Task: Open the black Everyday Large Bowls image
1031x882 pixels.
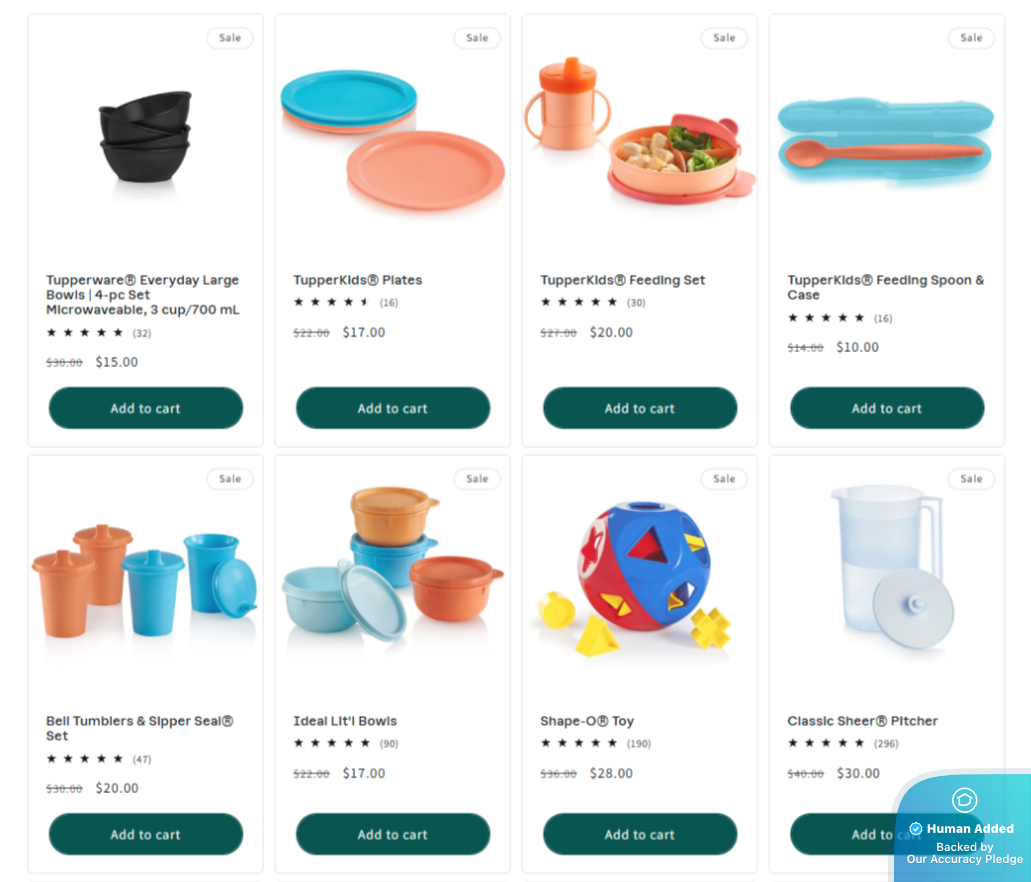Action: 145,137
